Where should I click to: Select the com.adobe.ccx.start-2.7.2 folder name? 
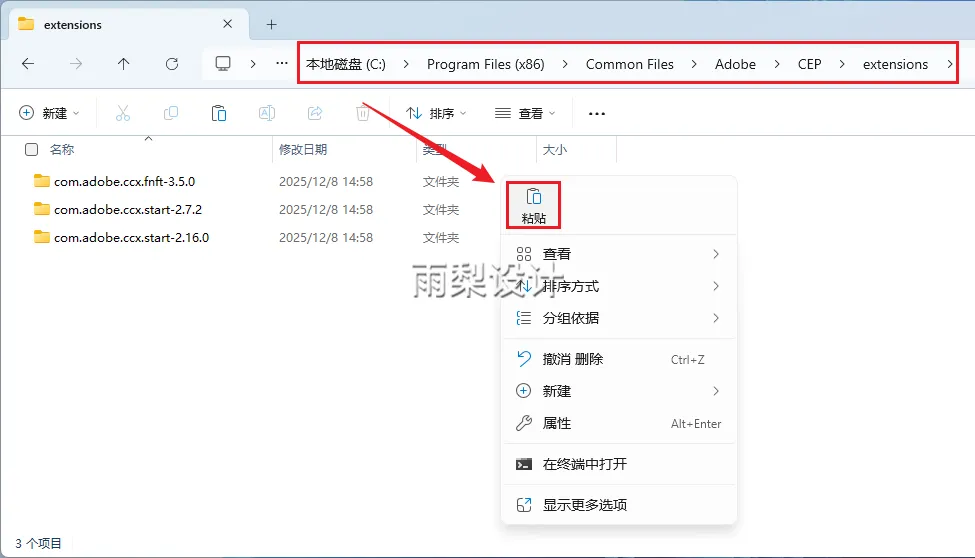(x=128, y=209)
